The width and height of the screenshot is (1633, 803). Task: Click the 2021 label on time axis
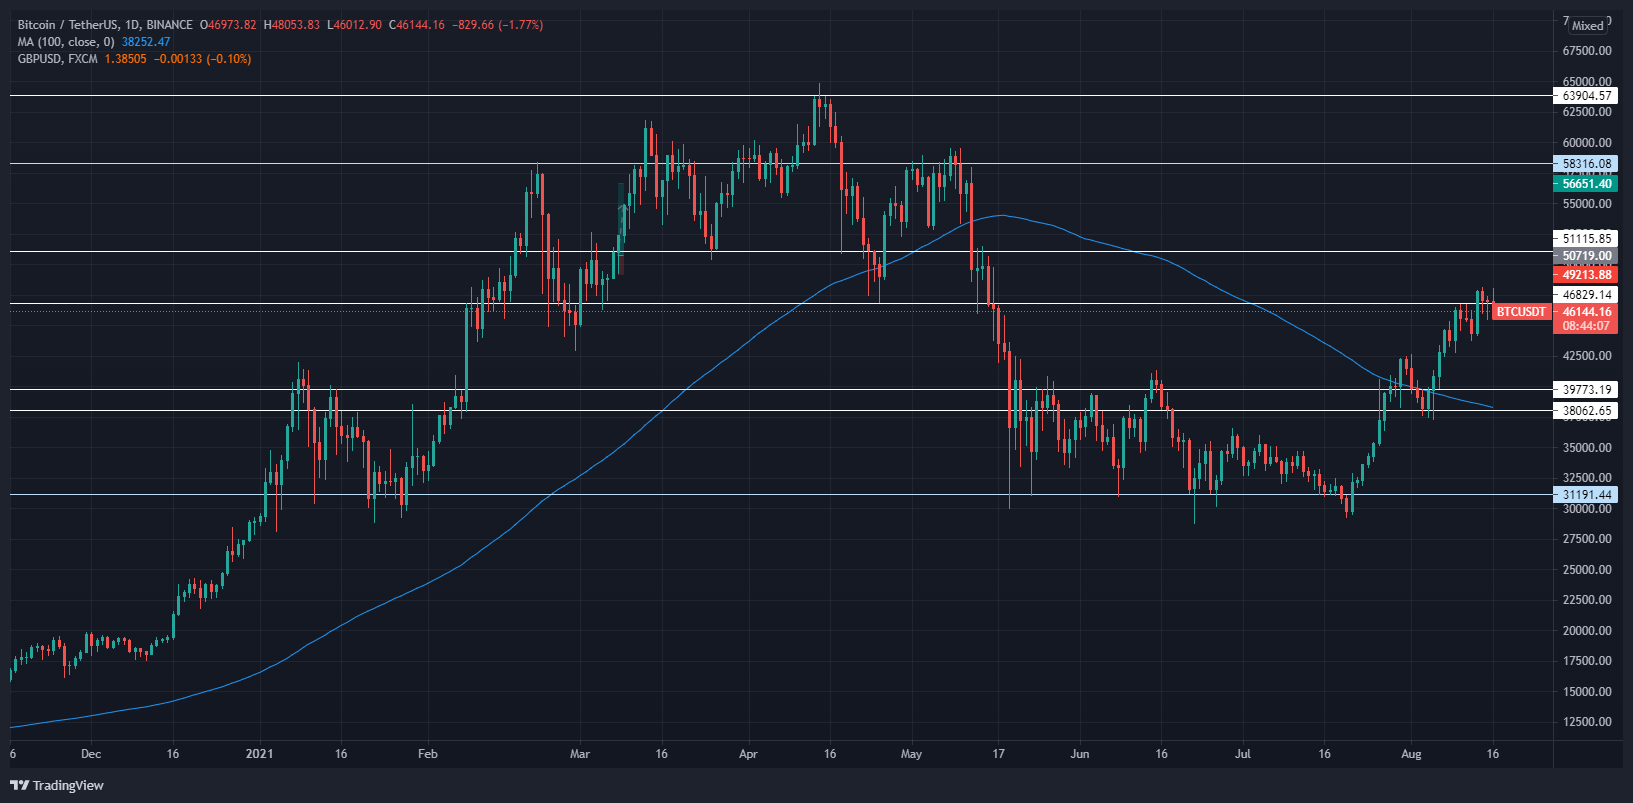(260, 754)
